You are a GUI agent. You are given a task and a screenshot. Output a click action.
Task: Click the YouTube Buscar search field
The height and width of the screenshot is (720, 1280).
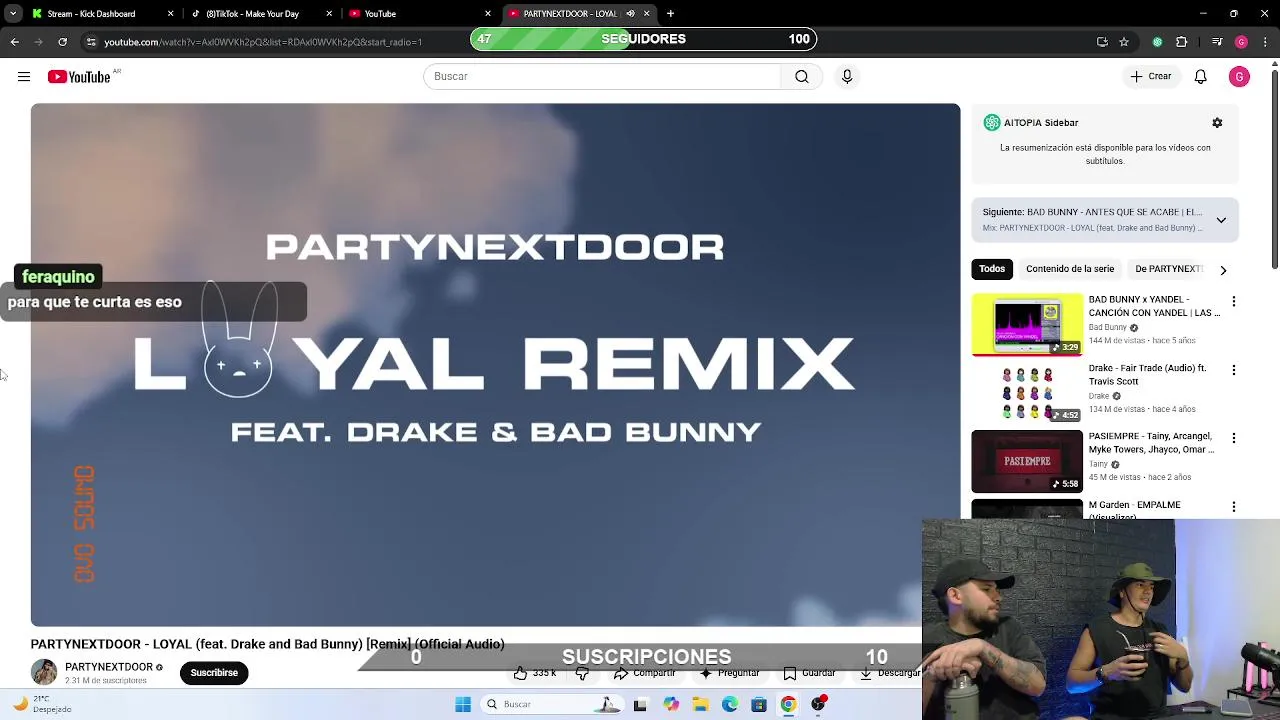coord(602,77)
